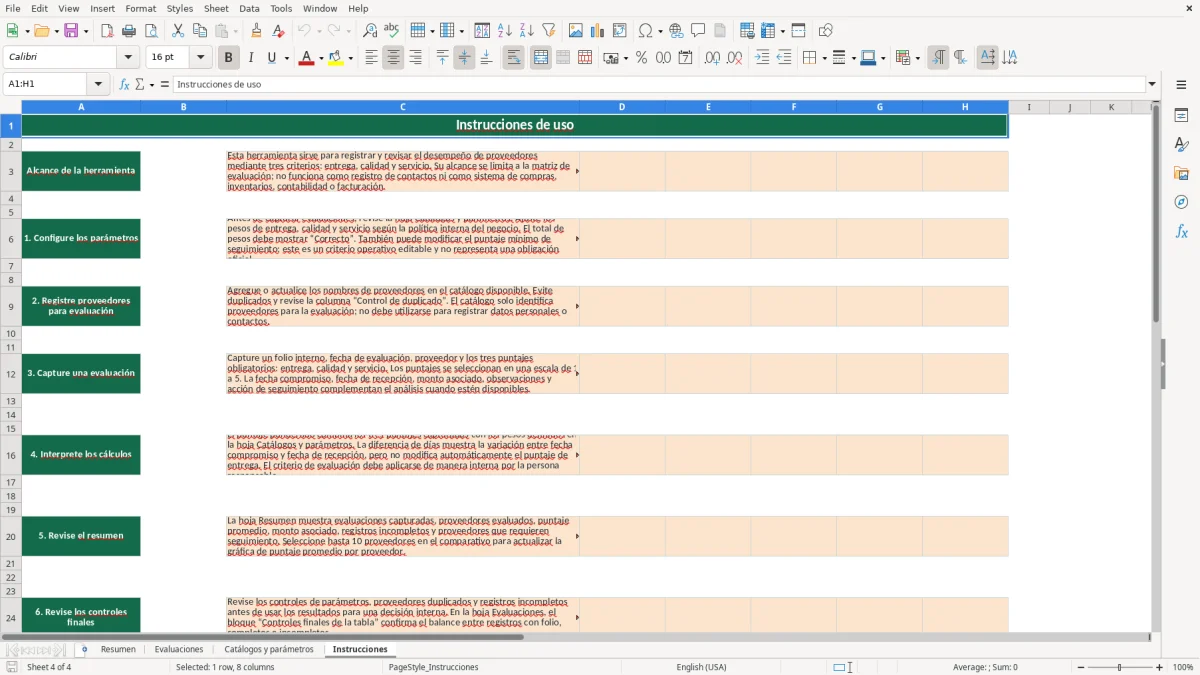The width and height of the screenshot is (1200, 675).
Task: Open the Font Name dropdown
Action: tap(128, 58)
